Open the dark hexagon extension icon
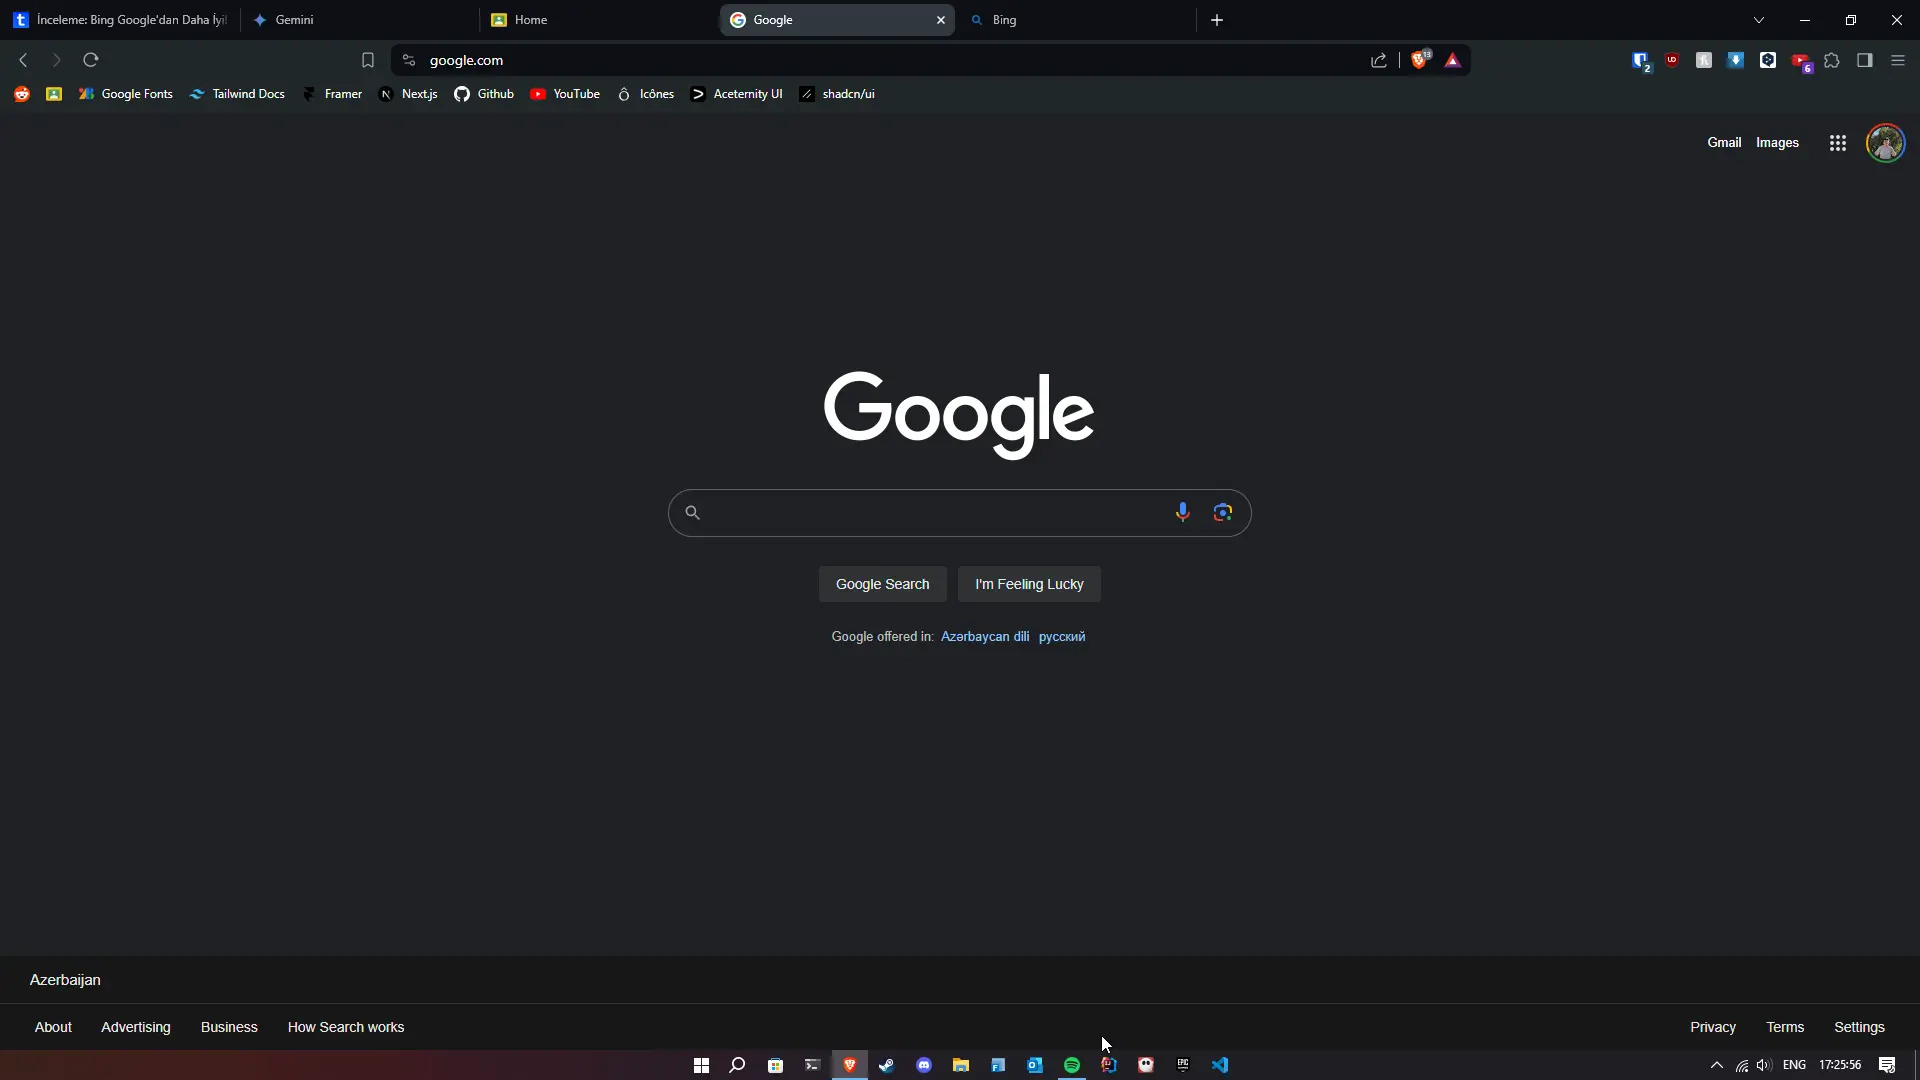Screen dimensions: 1920x1080 [x=1768, y=60]
